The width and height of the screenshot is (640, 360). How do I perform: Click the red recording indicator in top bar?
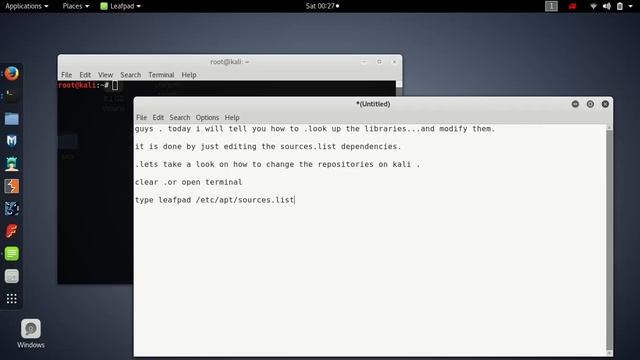click(573, 6)
